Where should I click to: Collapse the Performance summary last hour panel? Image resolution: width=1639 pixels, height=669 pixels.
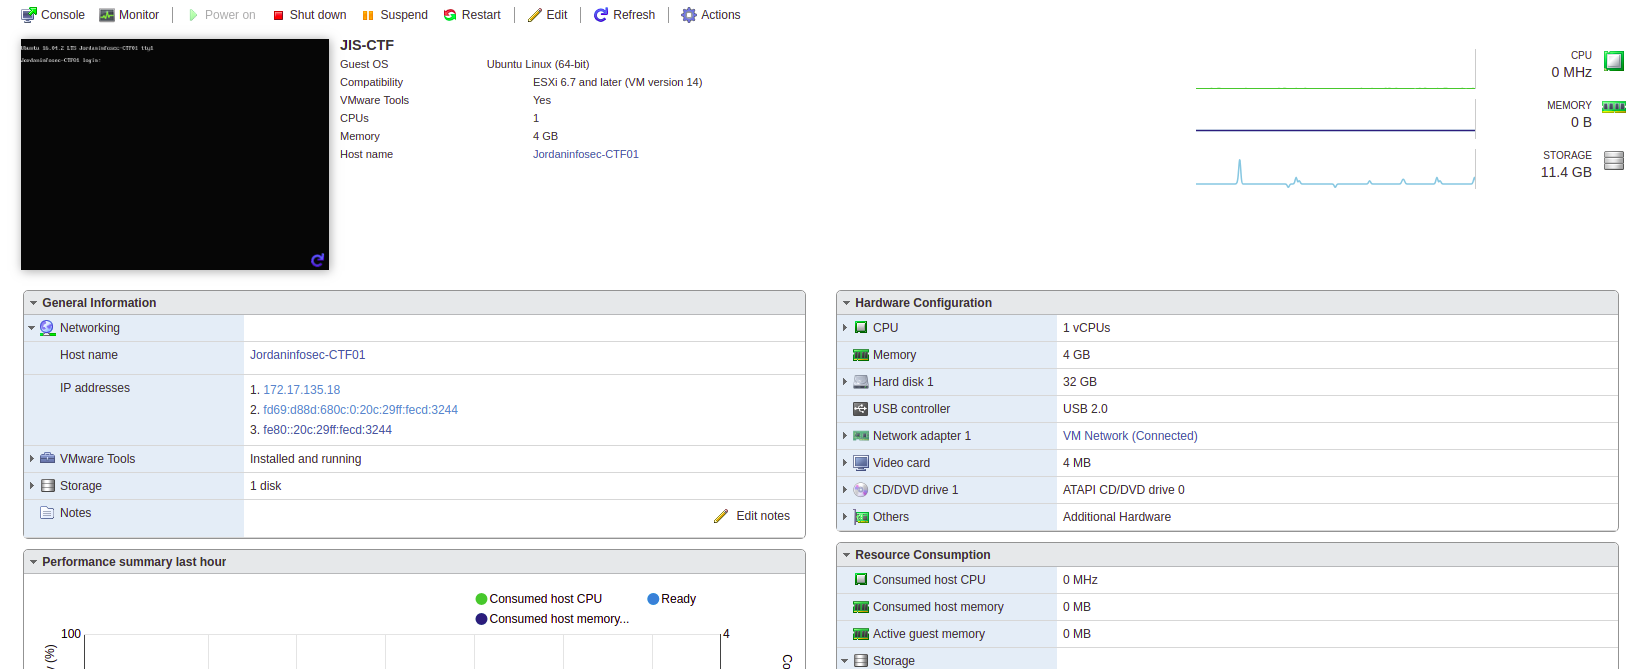coord(33,562)
